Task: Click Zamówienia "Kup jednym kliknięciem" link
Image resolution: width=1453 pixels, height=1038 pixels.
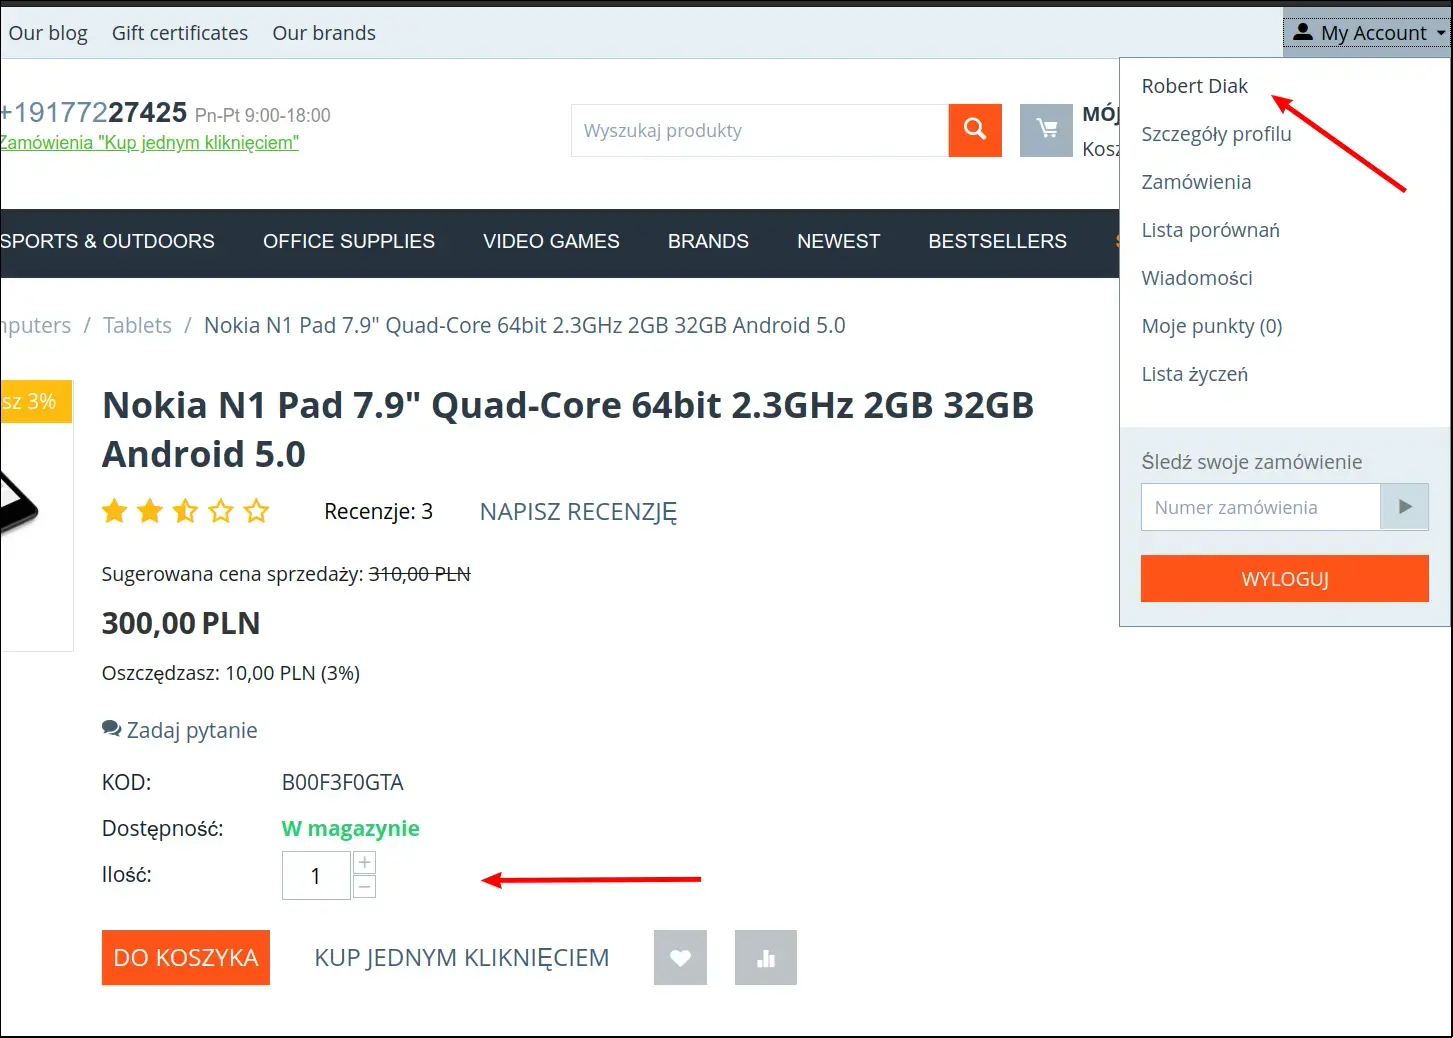Action: 149,142
